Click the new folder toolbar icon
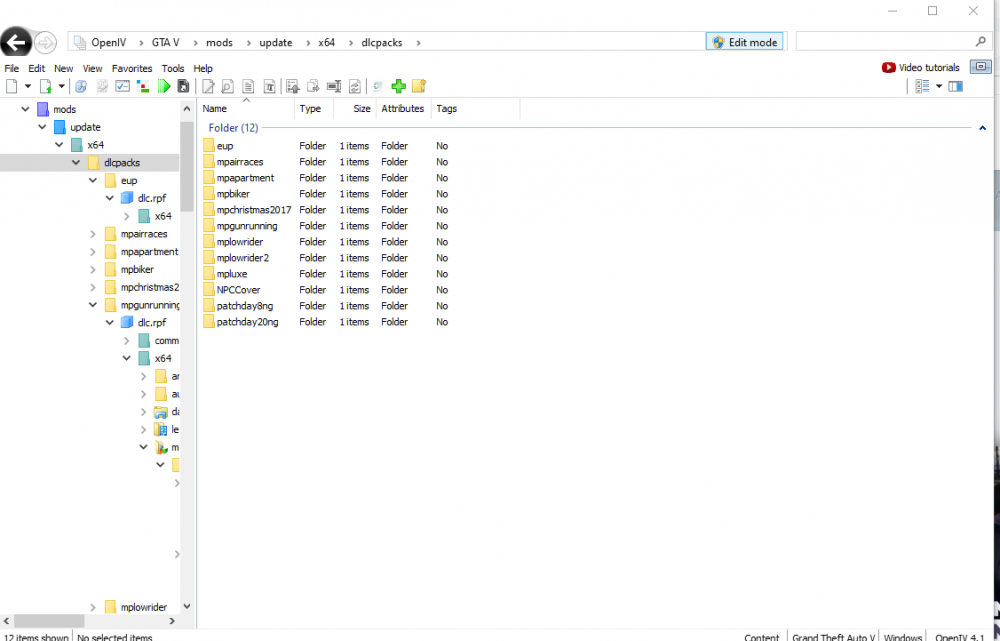The height and width of the screenshot is (641, 1000). tap(419, 86)
